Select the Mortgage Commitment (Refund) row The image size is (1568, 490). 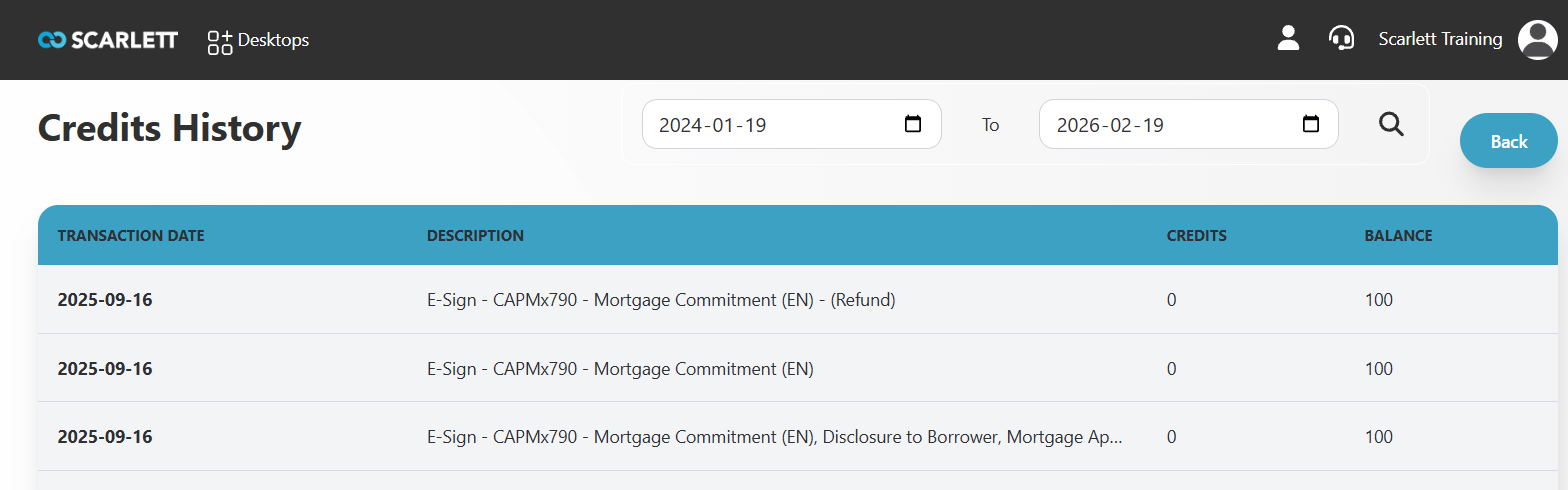660,300
